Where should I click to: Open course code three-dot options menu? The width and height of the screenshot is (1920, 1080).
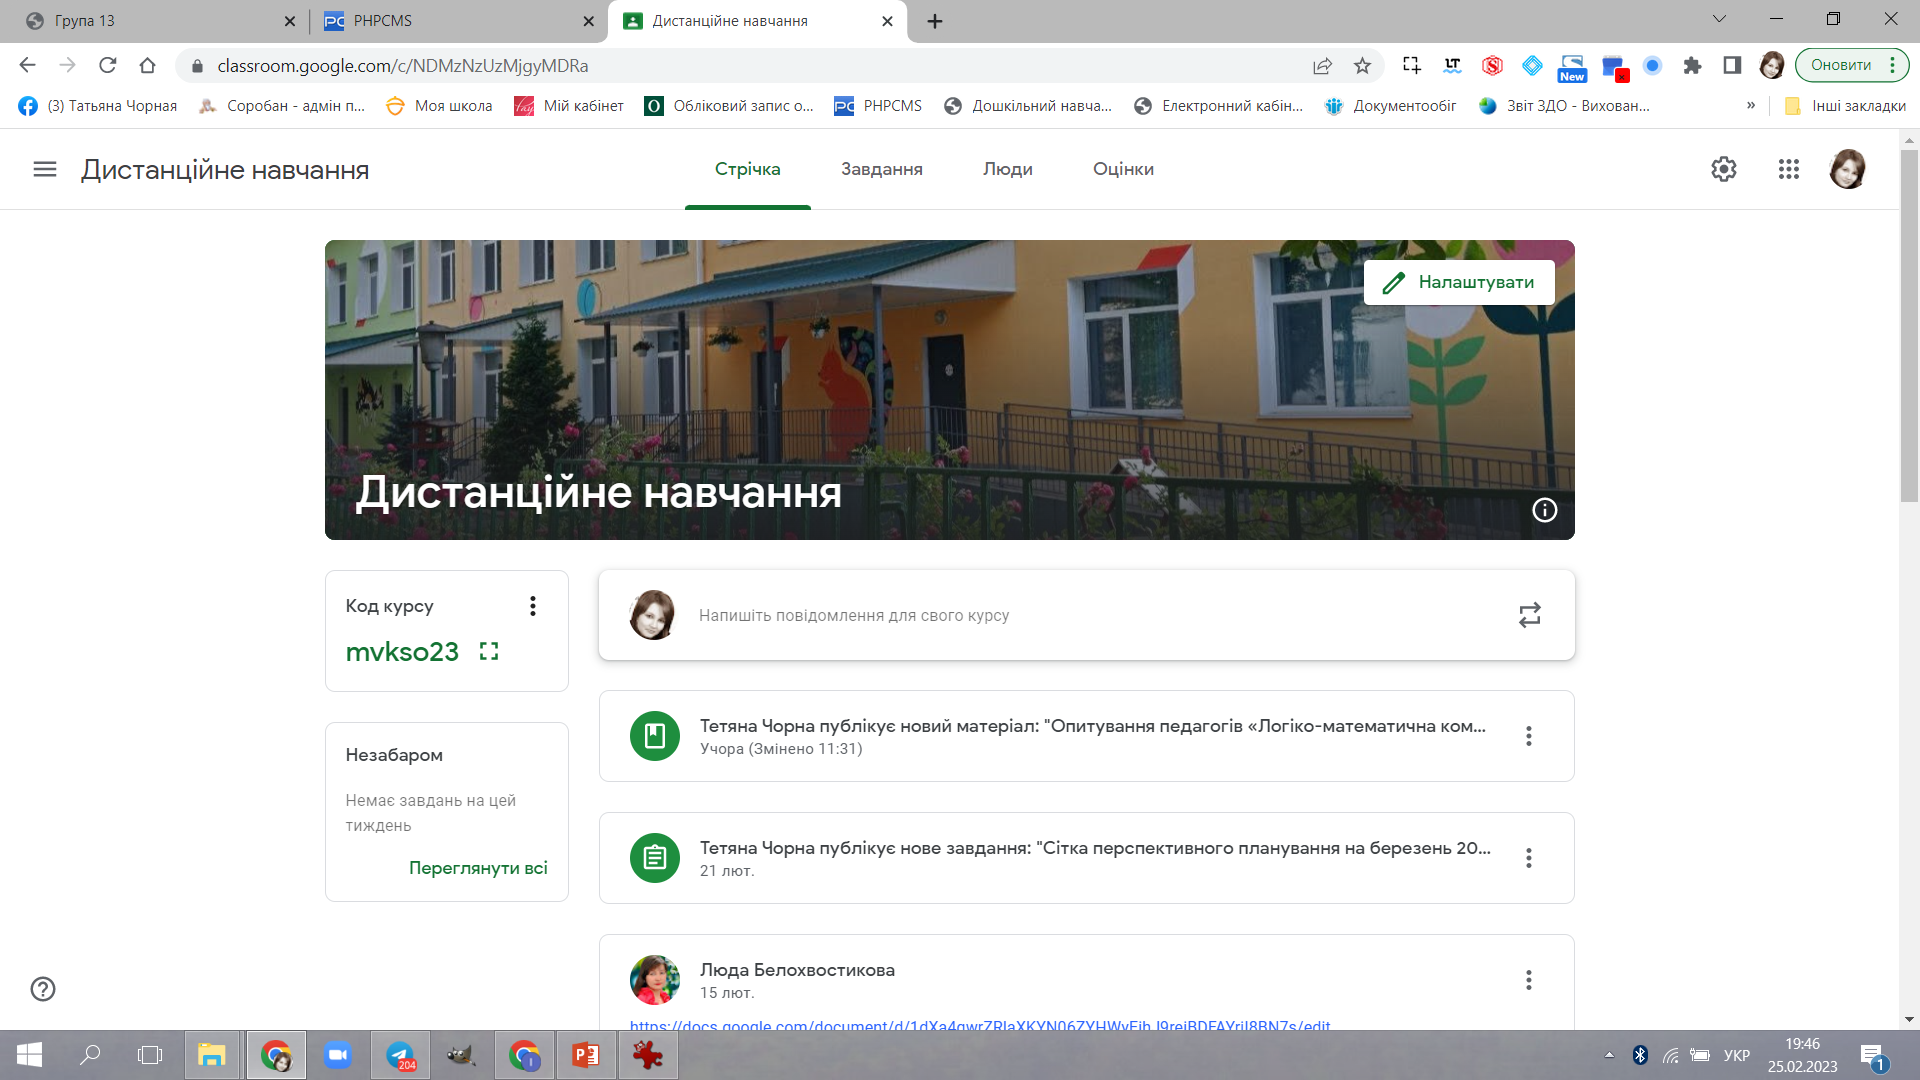pos(533,606)
